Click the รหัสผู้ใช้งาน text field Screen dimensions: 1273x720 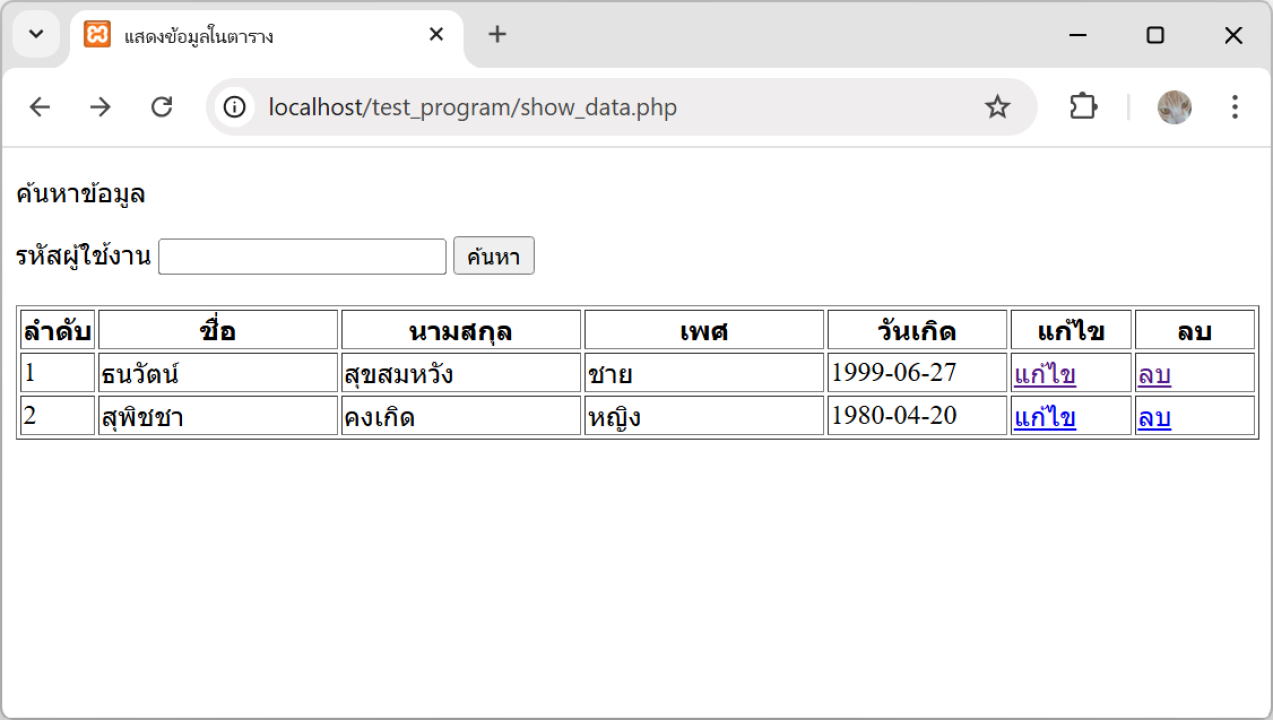click(x=302, y=257)
